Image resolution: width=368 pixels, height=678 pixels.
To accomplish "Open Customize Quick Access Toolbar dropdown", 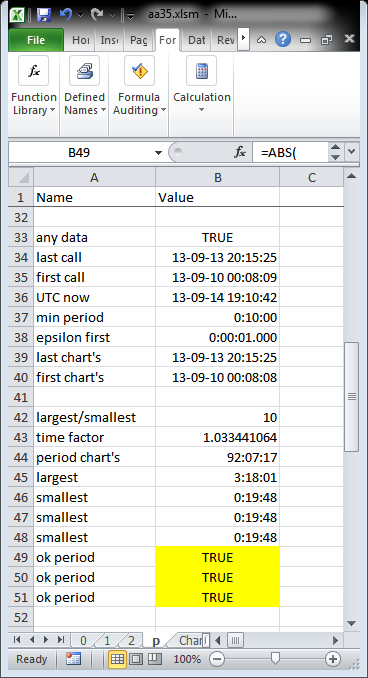I will pos(130,16).
